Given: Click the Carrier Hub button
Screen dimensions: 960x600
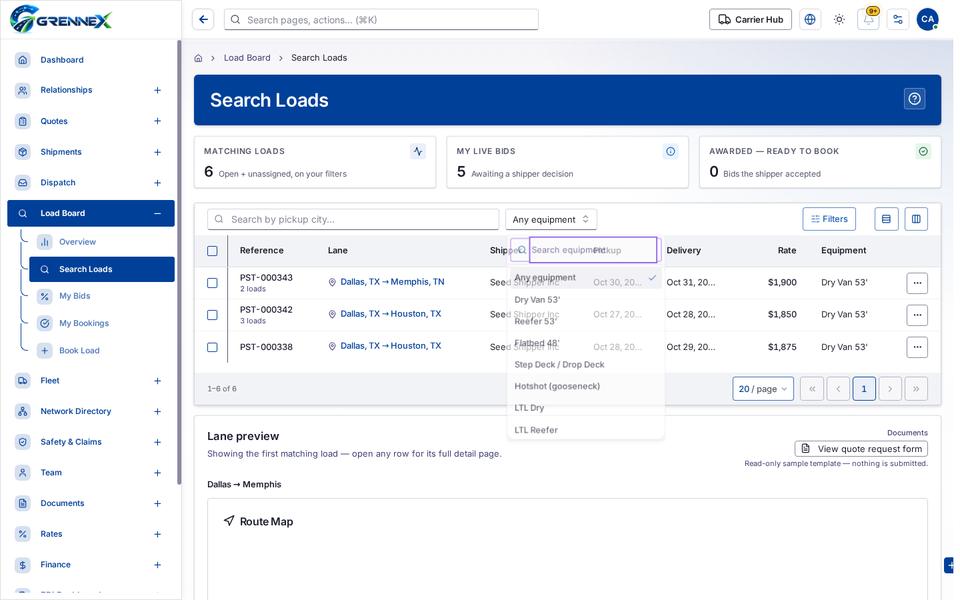Looking at the screenshot, I should [x=750, y=20].
